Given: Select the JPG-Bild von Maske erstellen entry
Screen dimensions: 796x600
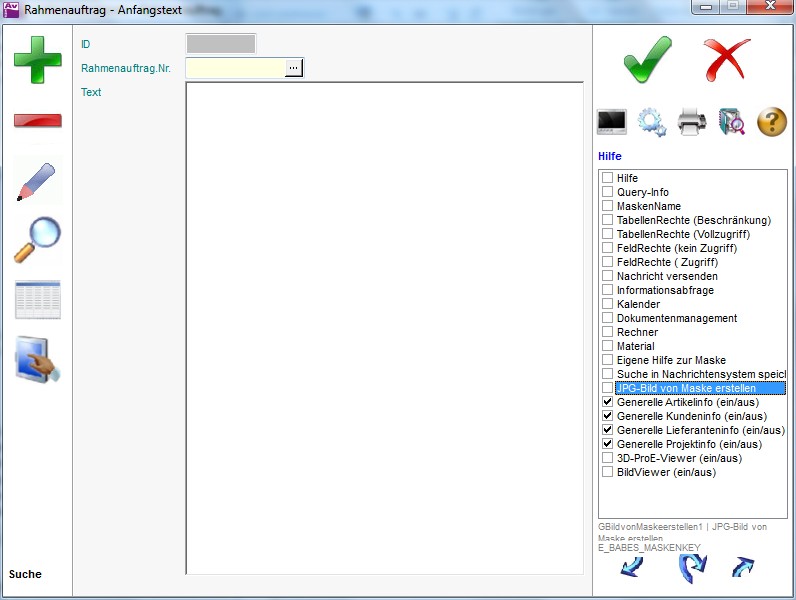Looking at the screenshot, I should tap(686, 388).
